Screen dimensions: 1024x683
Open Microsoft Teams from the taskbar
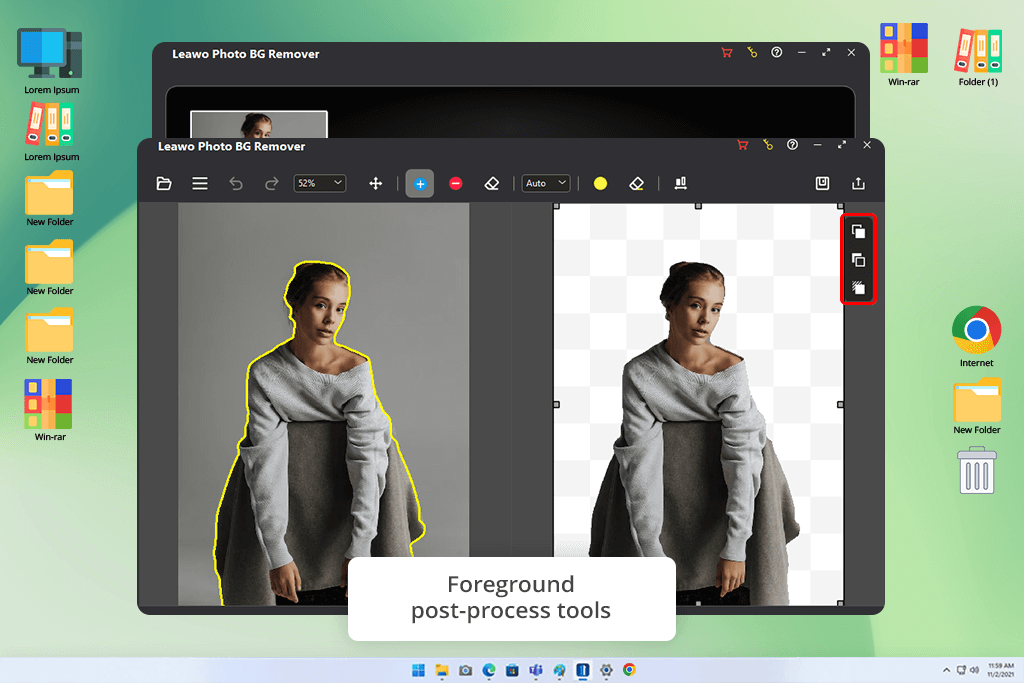point(536,670)
